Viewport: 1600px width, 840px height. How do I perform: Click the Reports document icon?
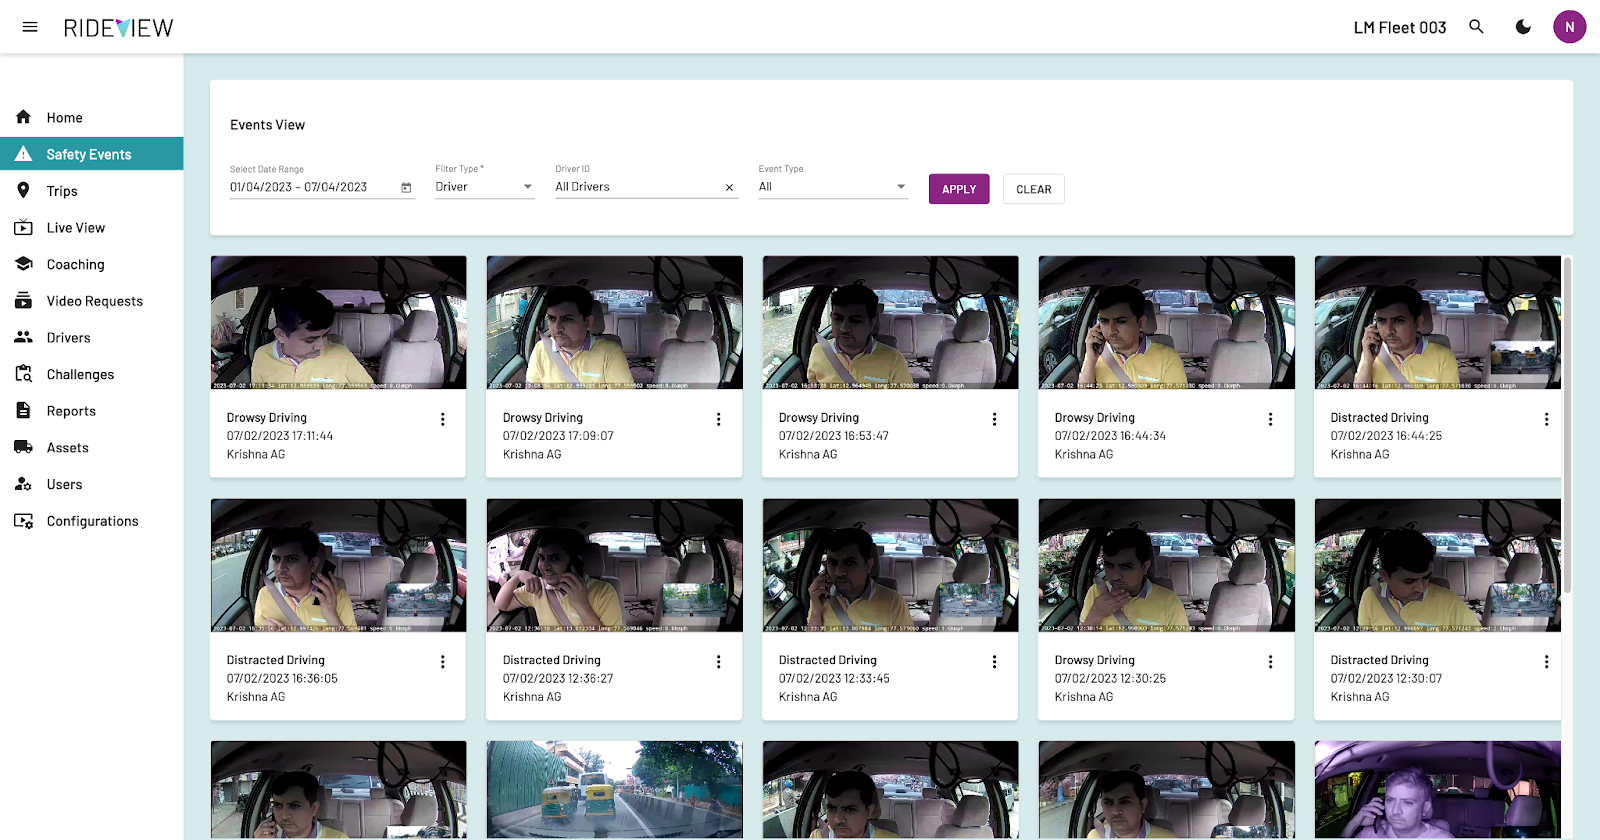[x=24, y=411]
